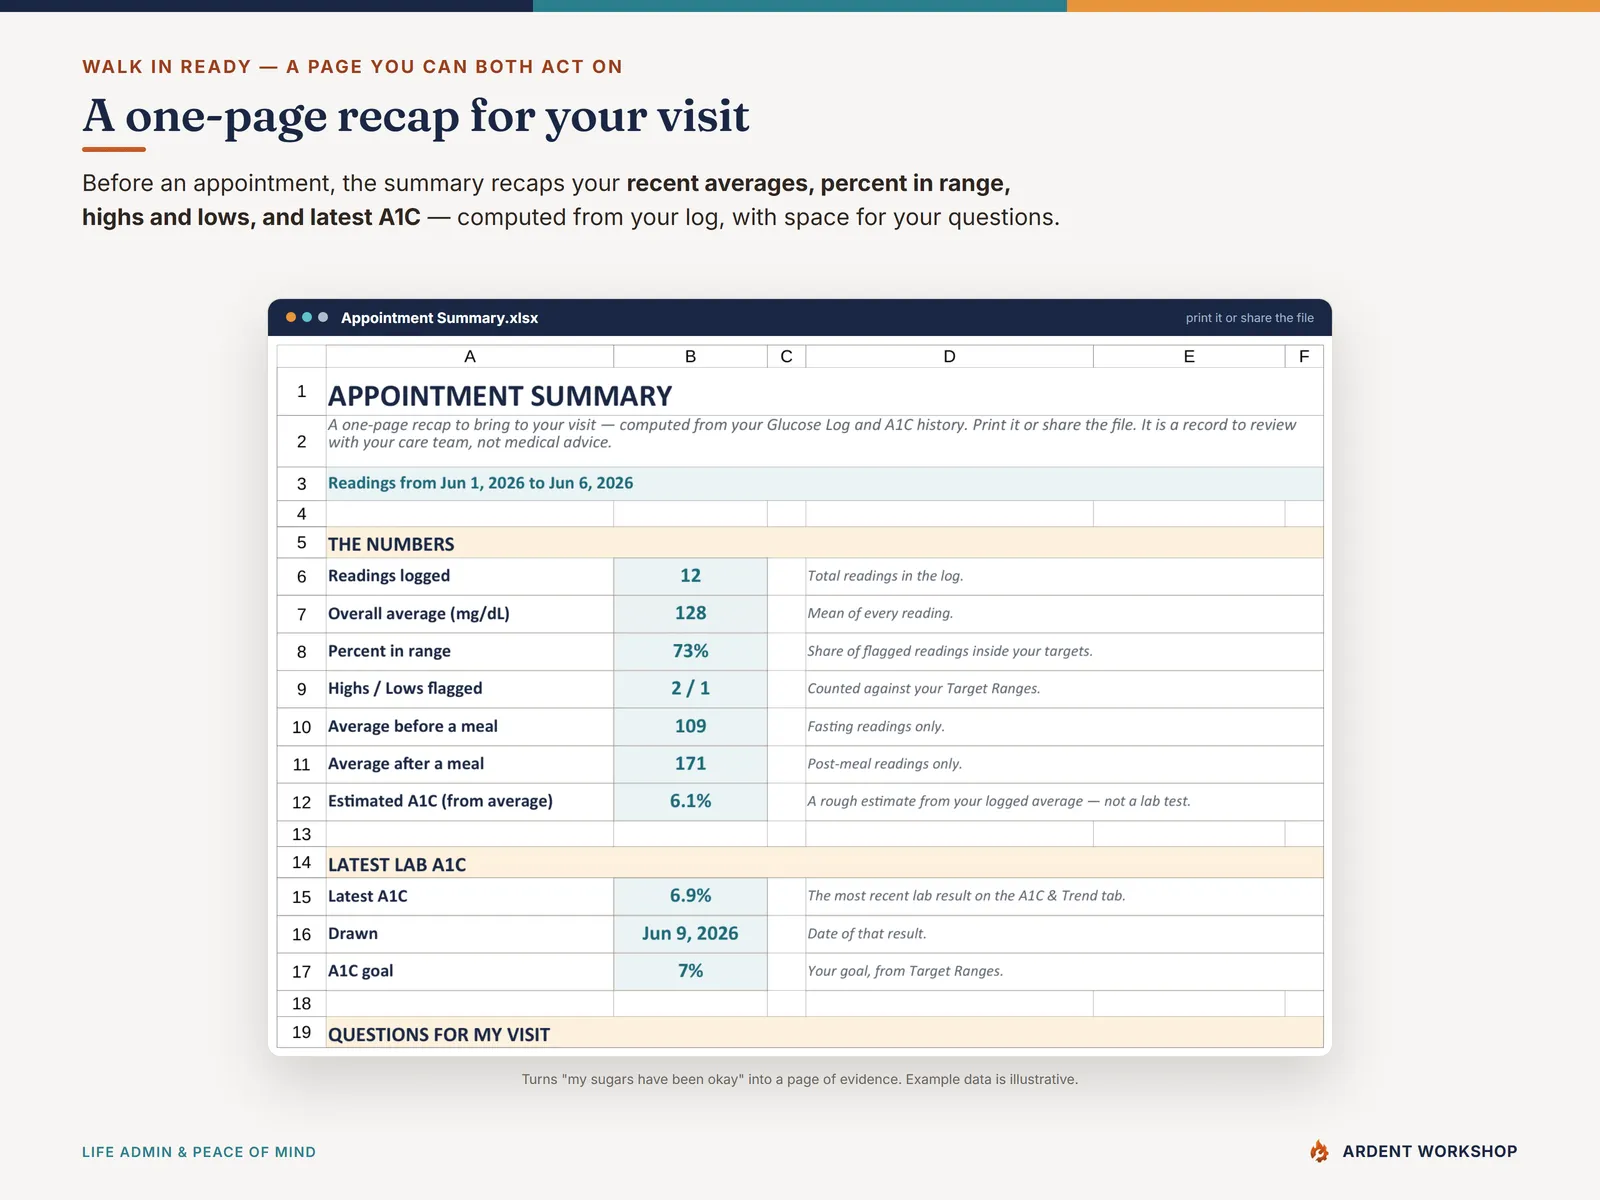The width and height of the screenshot is (1600, 1200).
Task: Select the value 171 cell
Action: (x=690, y=764)
